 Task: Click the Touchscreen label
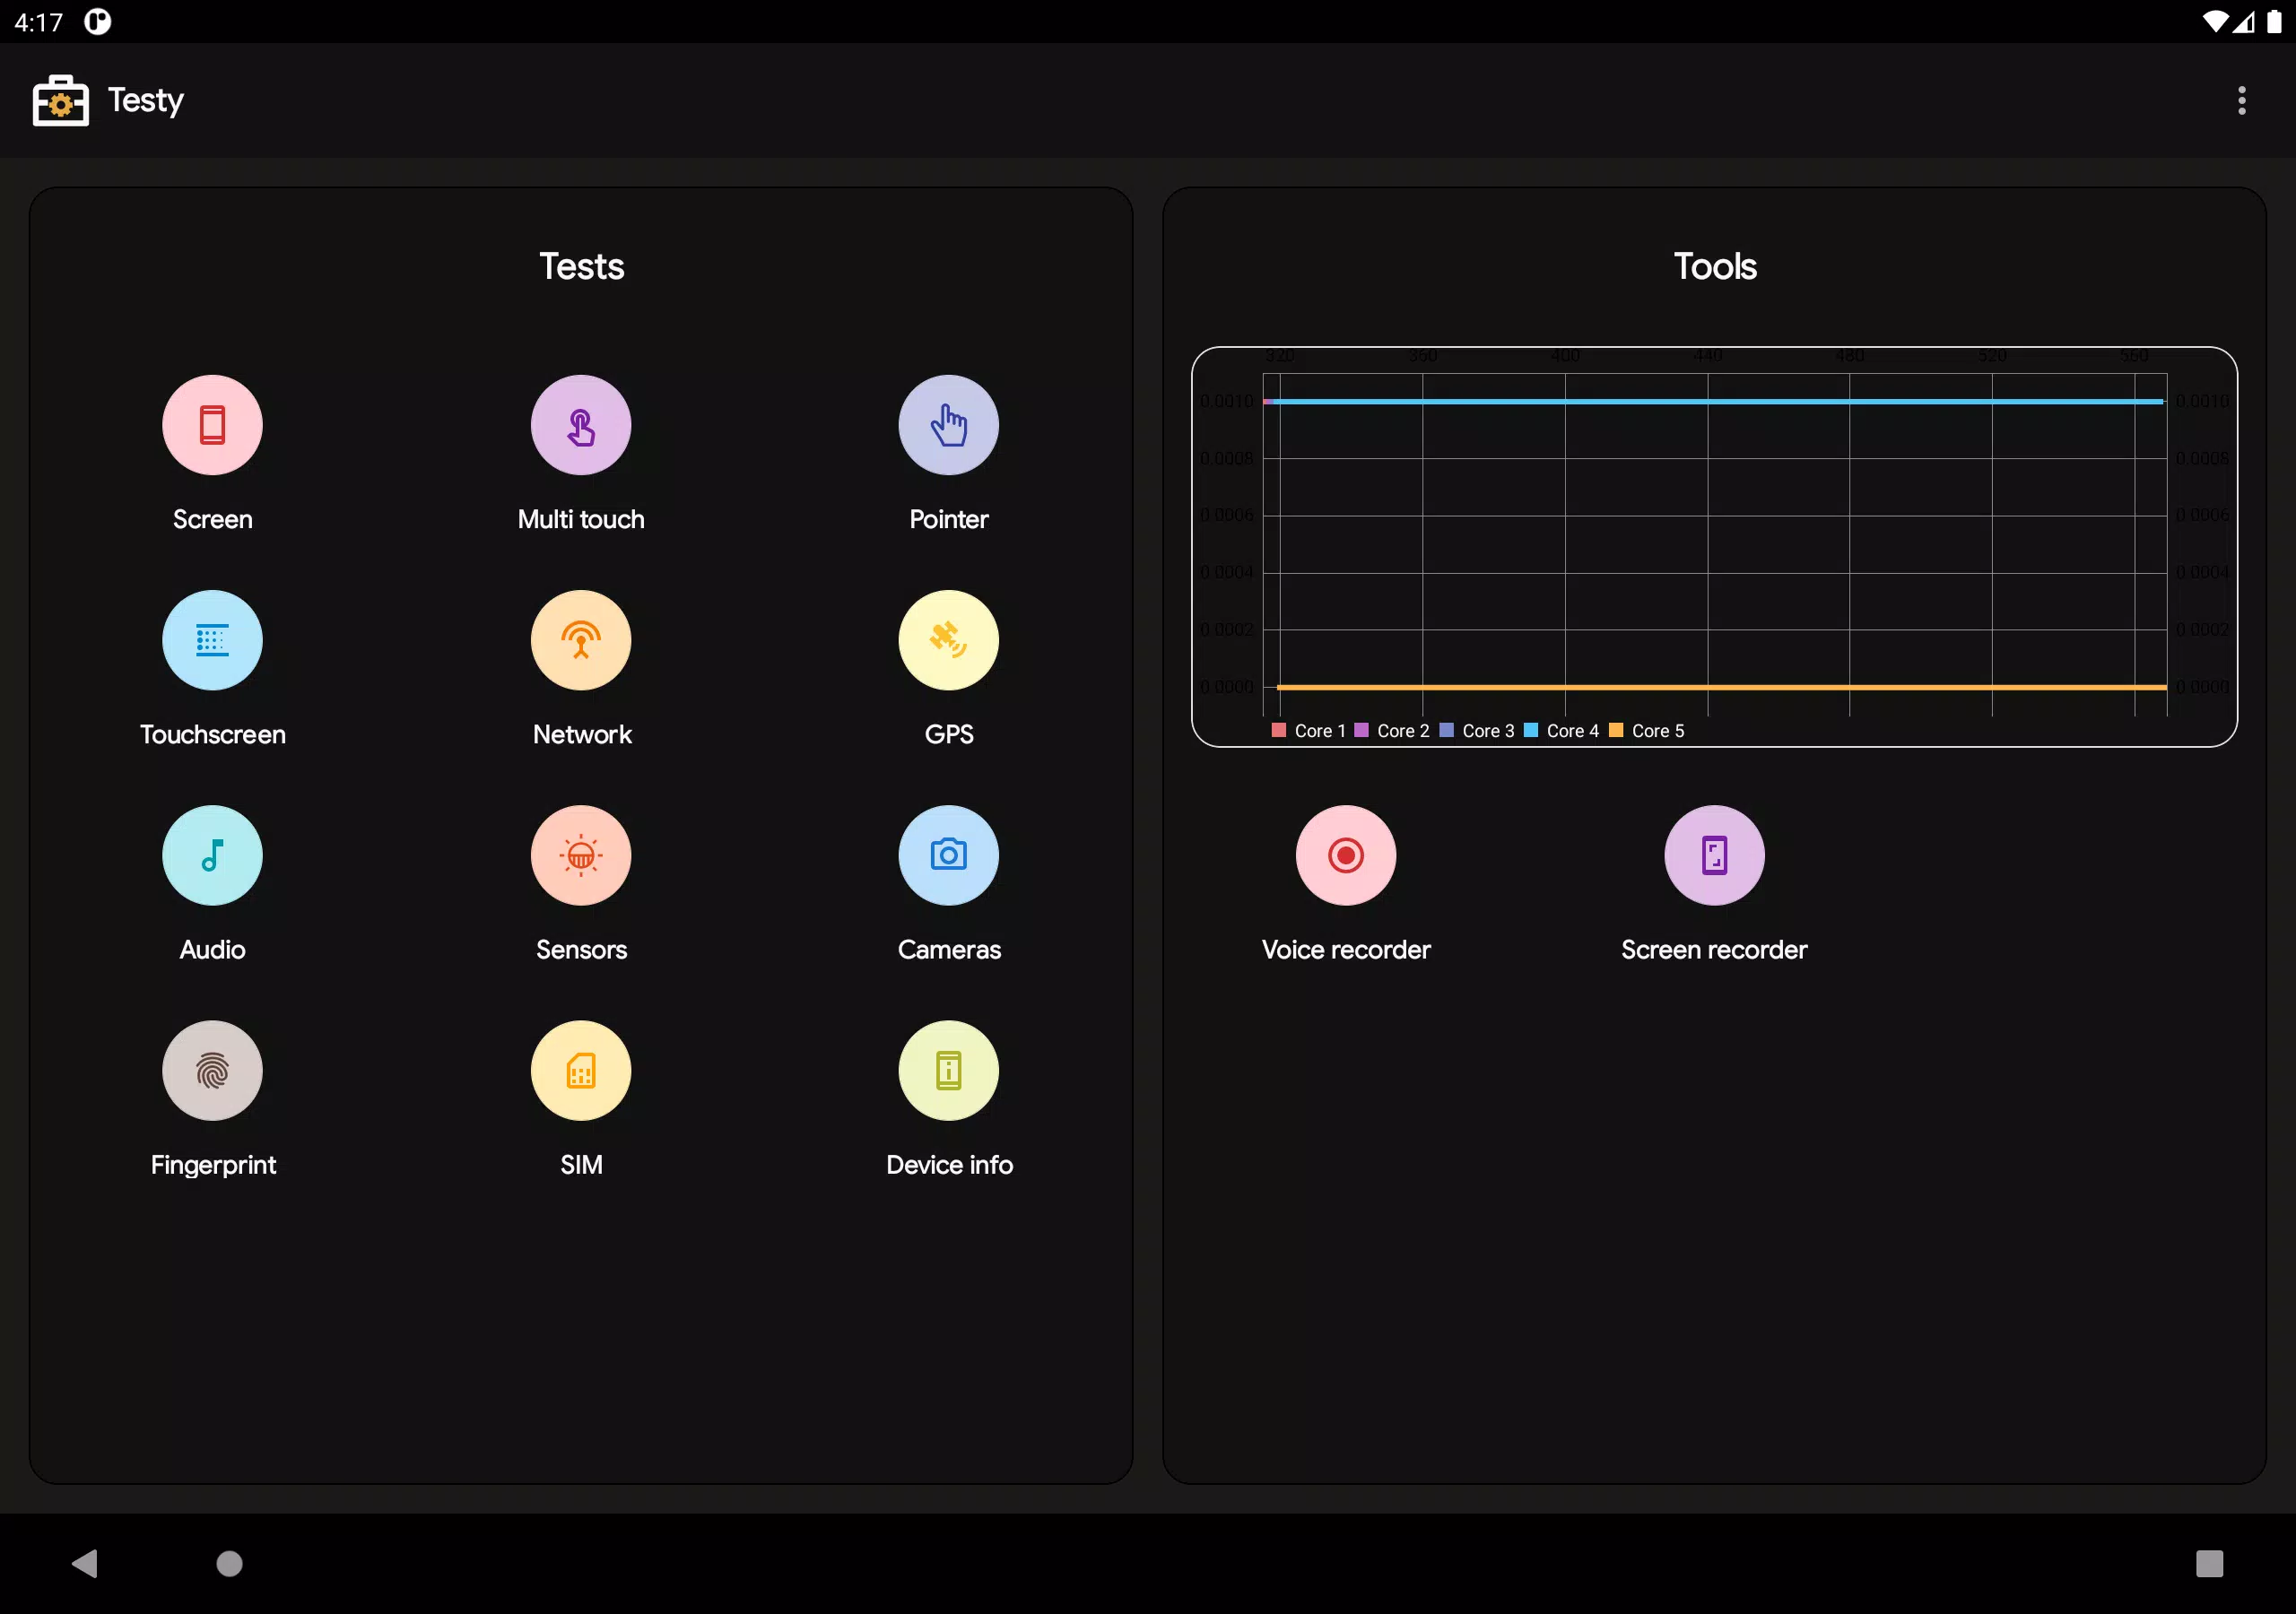tap(213, 734)
